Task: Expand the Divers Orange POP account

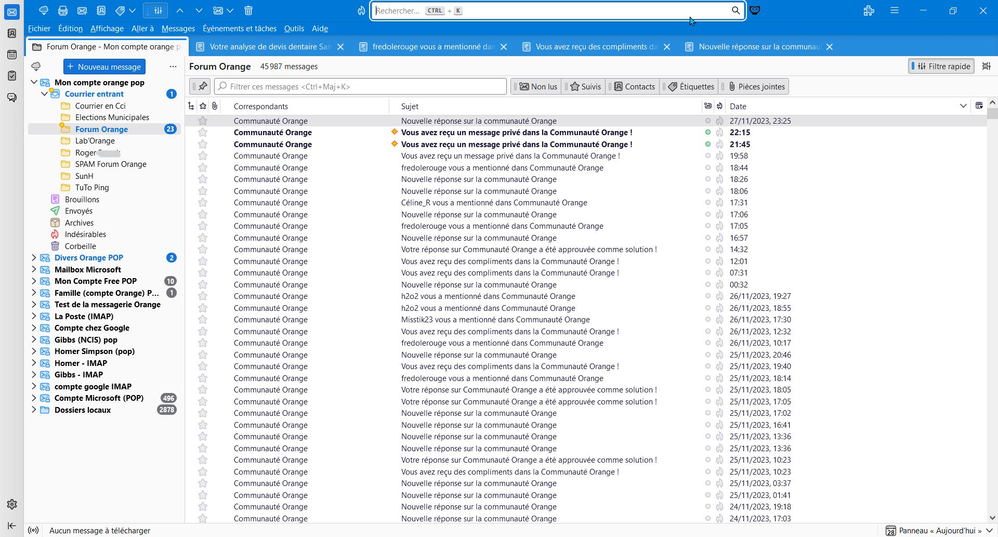Action: (34, 258)
